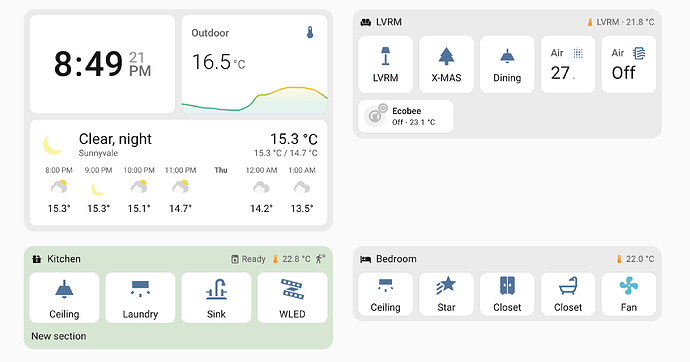This screenshot has width=690, height=362.
Task: Click the bathtub icon Closet tile
Action: (x=568, y=285)
